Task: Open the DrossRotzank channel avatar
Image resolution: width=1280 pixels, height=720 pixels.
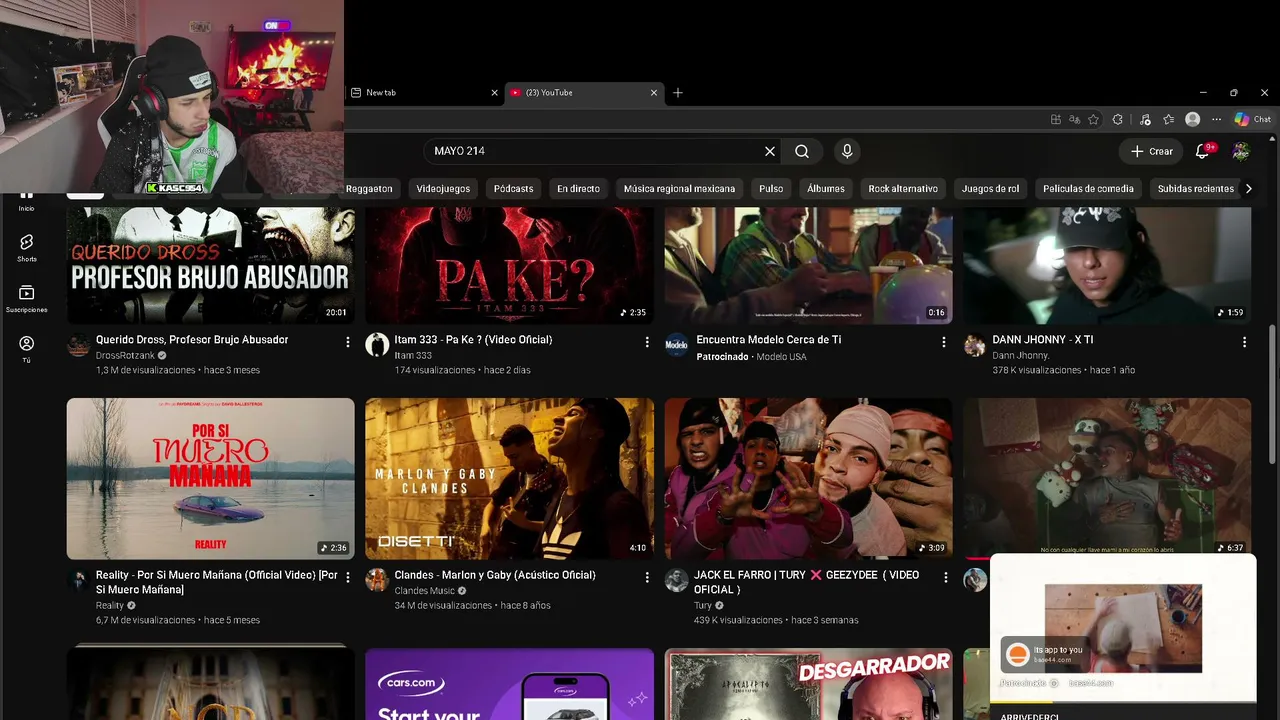Action: (78, 346)
